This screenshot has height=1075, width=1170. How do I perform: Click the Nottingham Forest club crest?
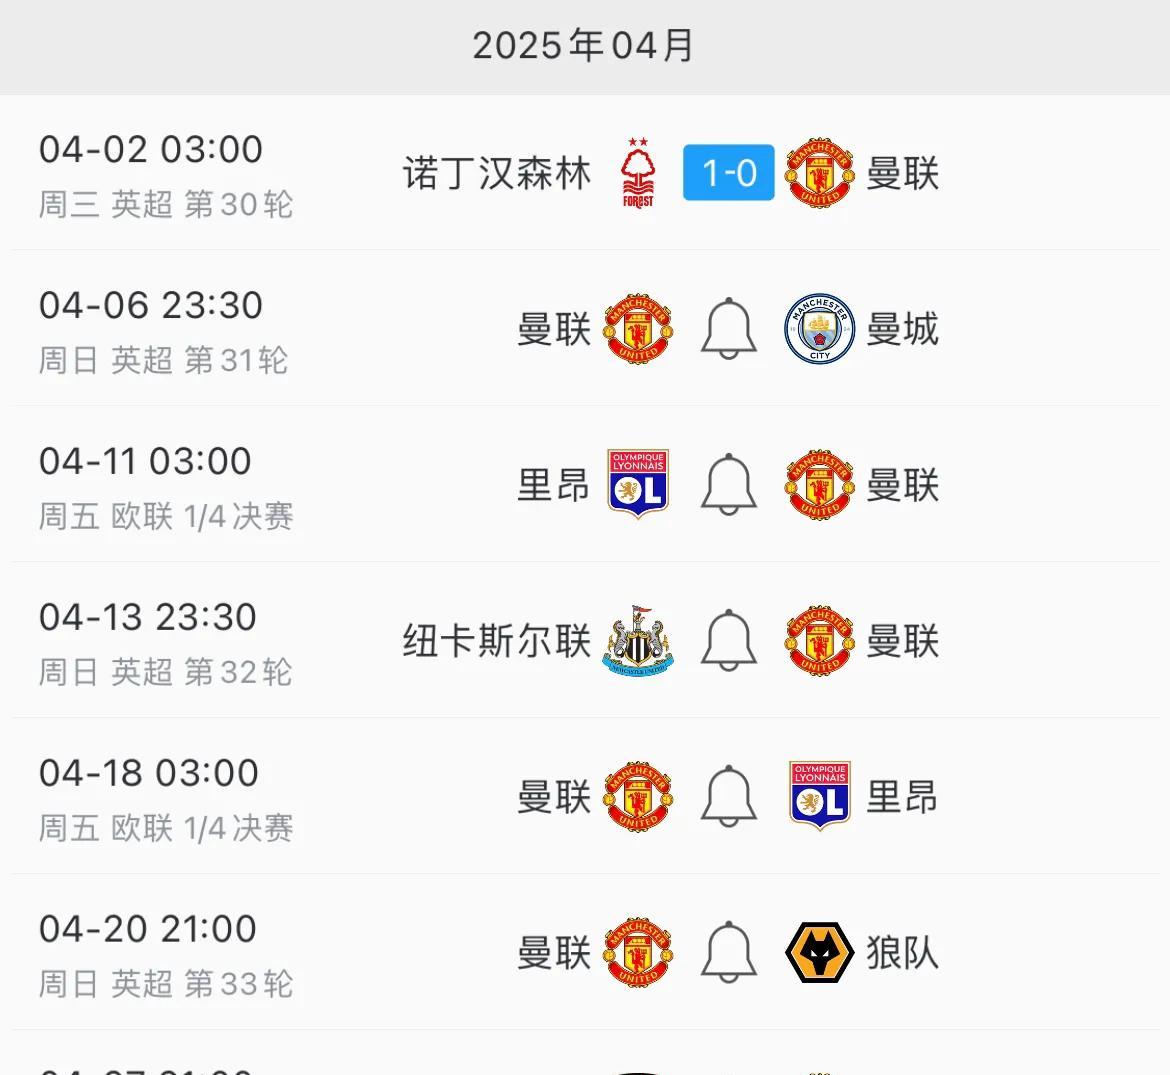click(x=638, y=173)
